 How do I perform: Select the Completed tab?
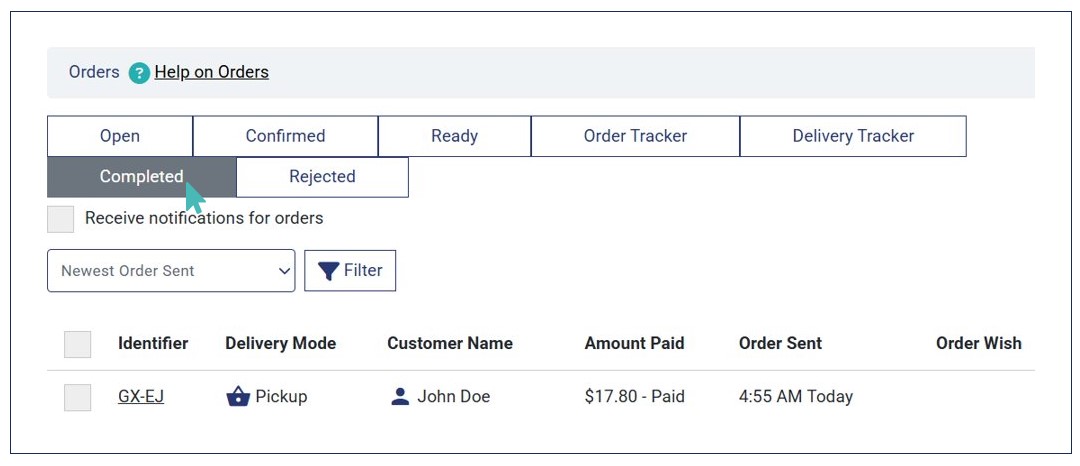pyautogui.click(x=141, y=177)
